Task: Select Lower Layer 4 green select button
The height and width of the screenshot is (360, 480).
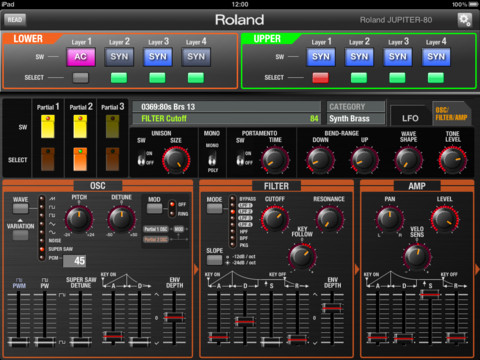Action: 196,78
